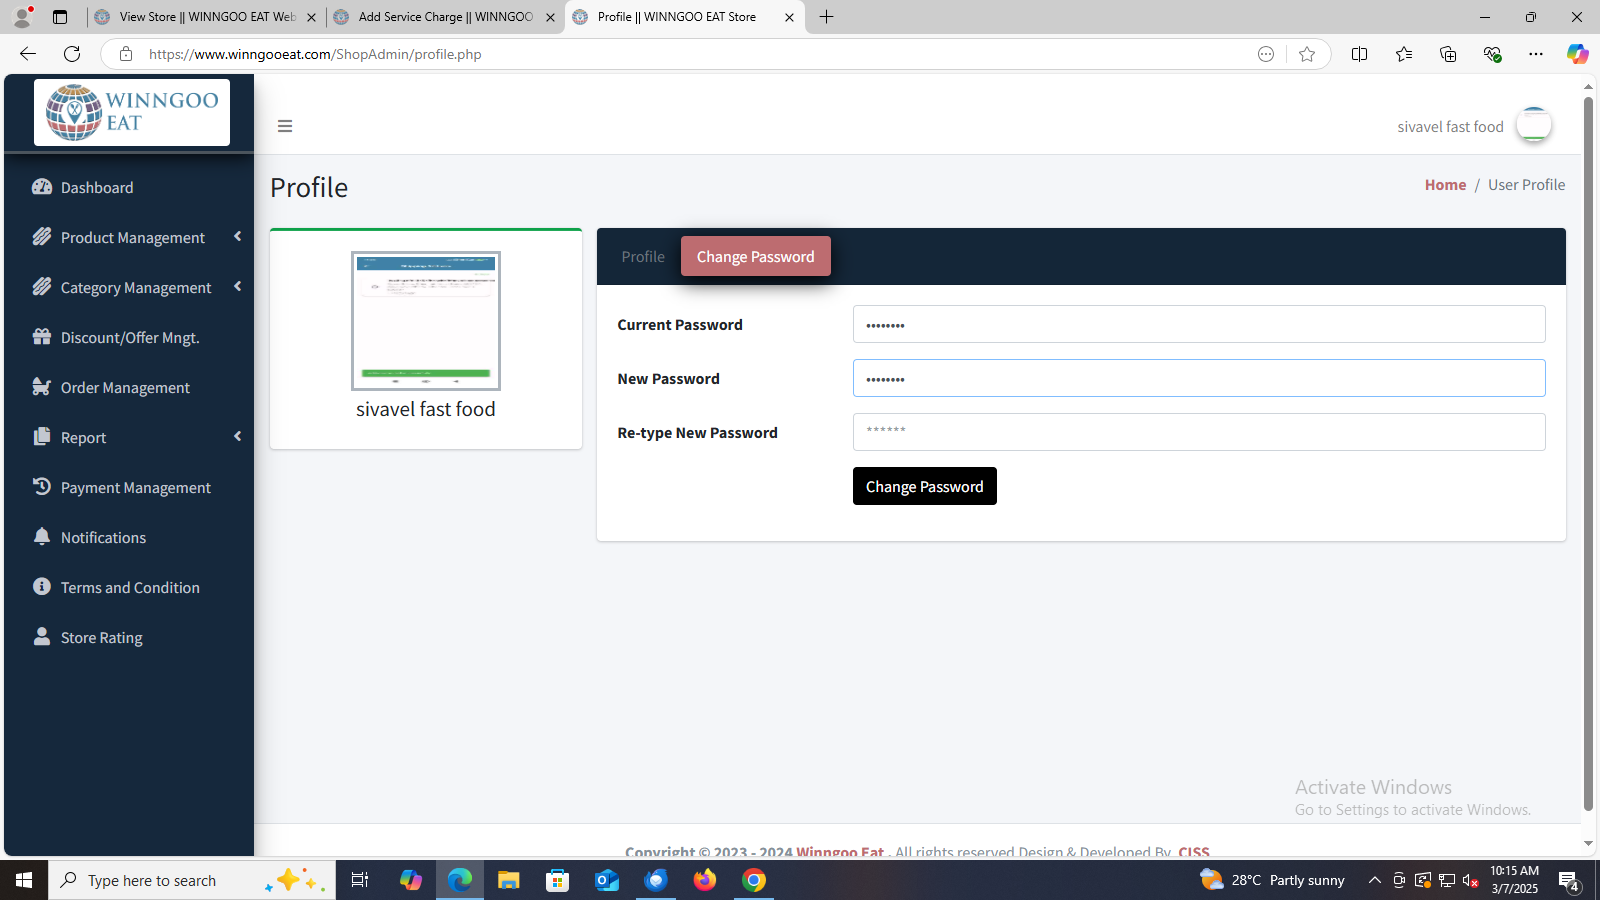Click the sivavel fast food profile thumbnail
Viewport: 1600px width, 900px height.
(426, 321)
